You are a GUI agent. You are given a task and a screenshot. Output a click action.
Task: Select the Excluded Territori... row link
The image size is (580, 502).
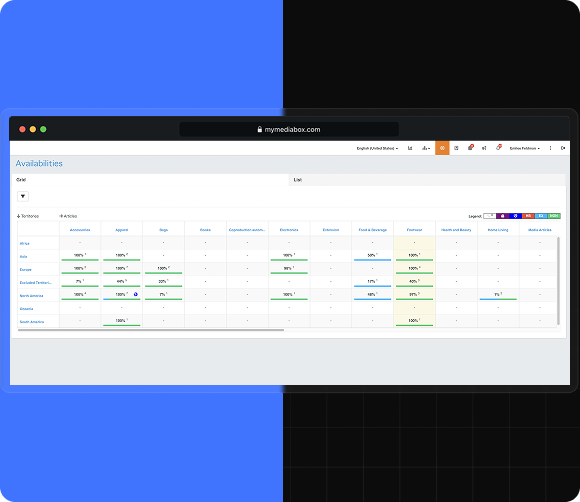pos(36,283)
